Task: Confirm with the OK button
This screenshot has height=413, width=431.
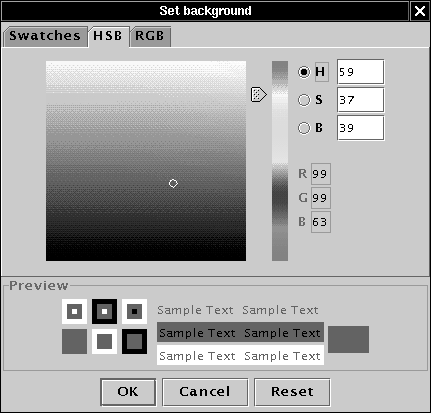Action: [x=128, y=392]
